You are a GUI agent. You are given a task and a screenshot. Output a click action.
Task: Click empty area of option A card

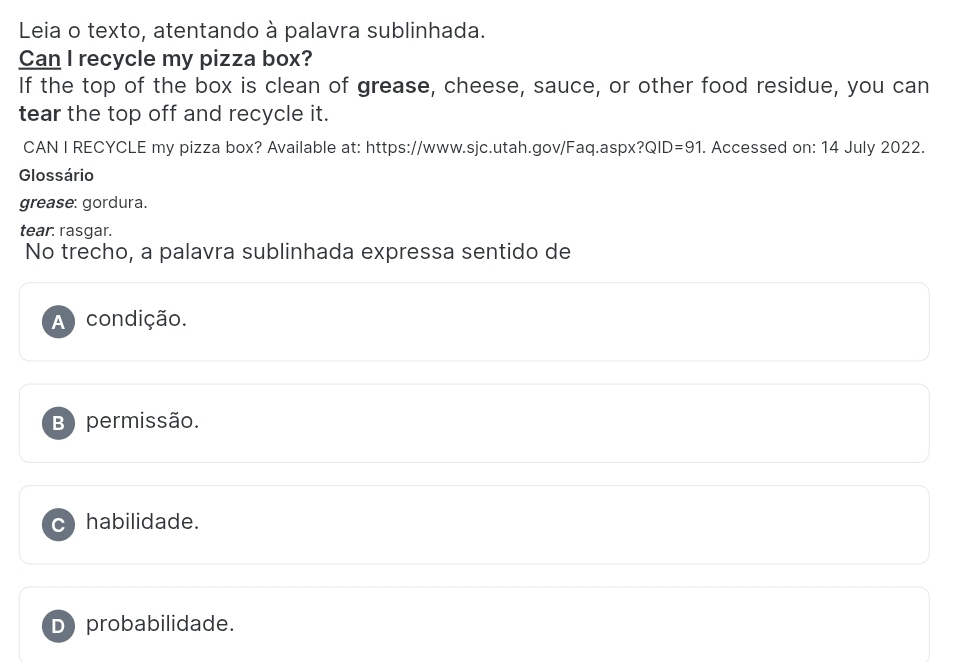pos(551,322)
